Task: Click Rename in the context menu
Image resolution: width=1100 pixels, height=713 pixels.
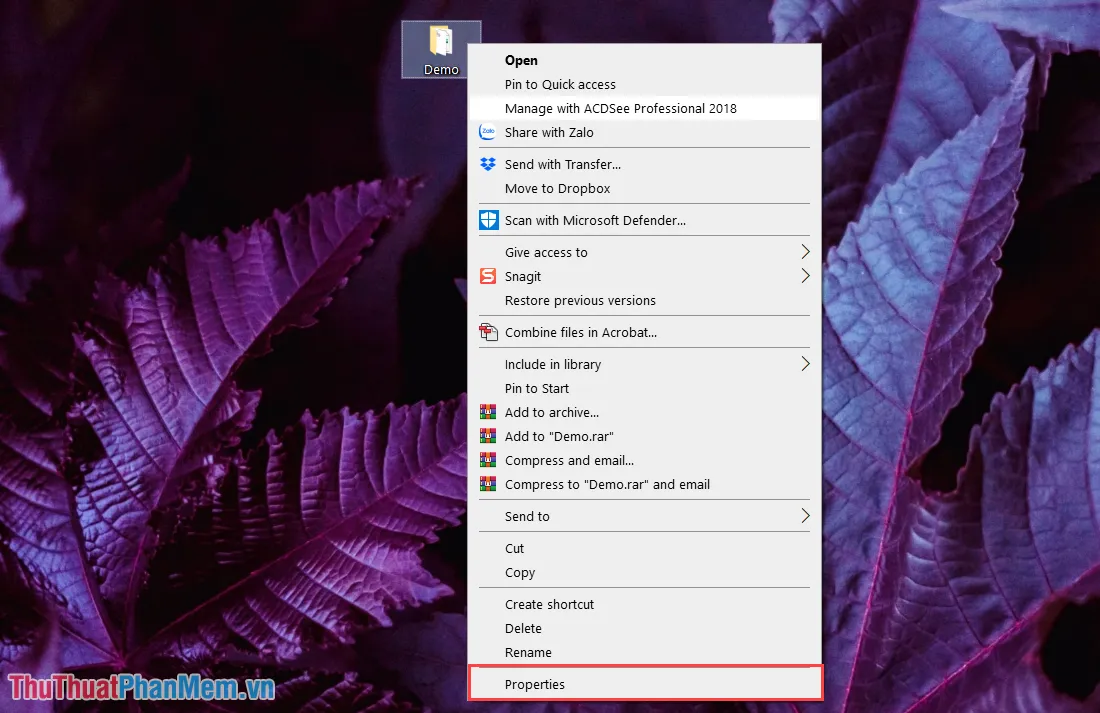Action: [x=528, y=652]
